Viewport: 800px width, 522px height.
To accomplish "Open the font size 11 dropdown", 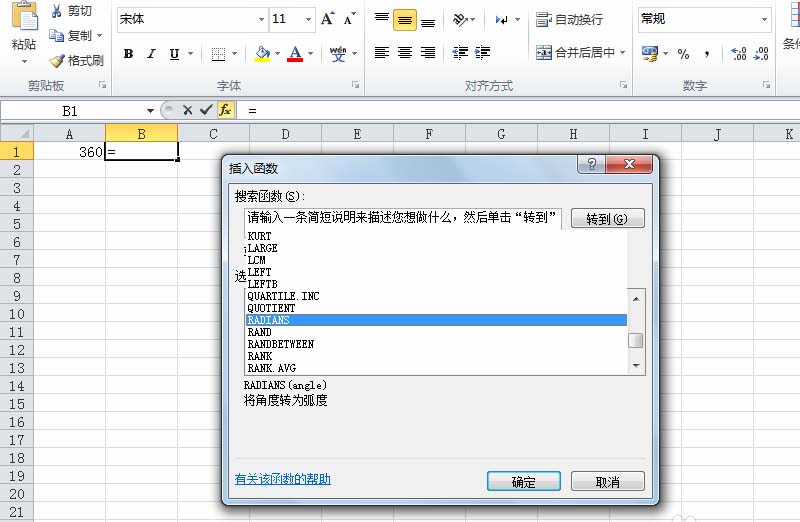I will (x=308, y=19).
